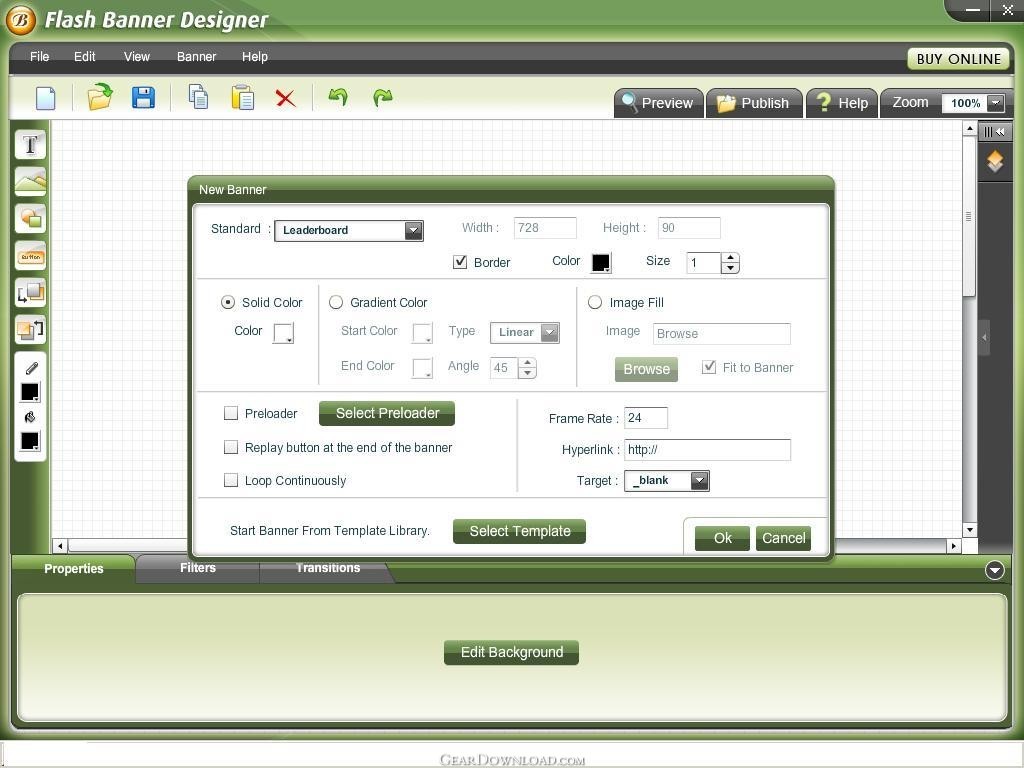Select the Image tool in left toolbar
The height and width of the screenshot is (768, 1024).
click(x=30, y=182)
